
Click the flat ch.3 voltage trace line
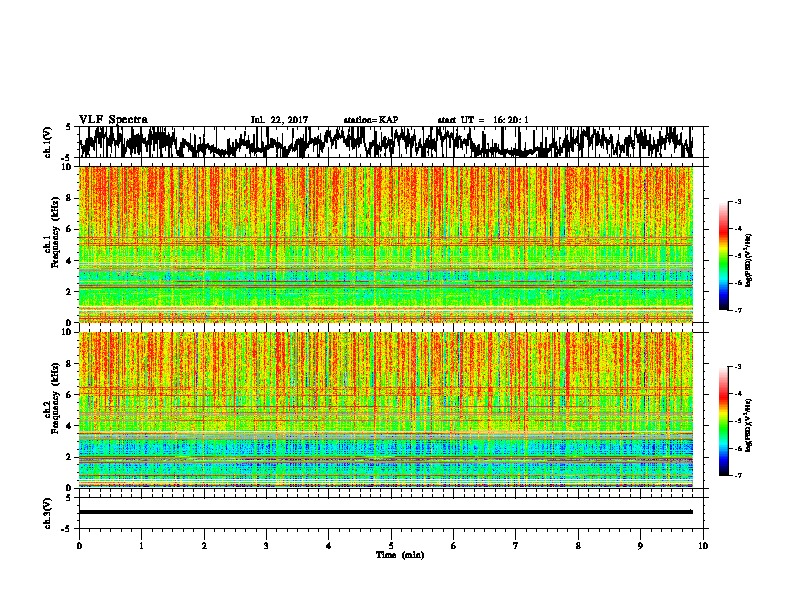(386, 512)
